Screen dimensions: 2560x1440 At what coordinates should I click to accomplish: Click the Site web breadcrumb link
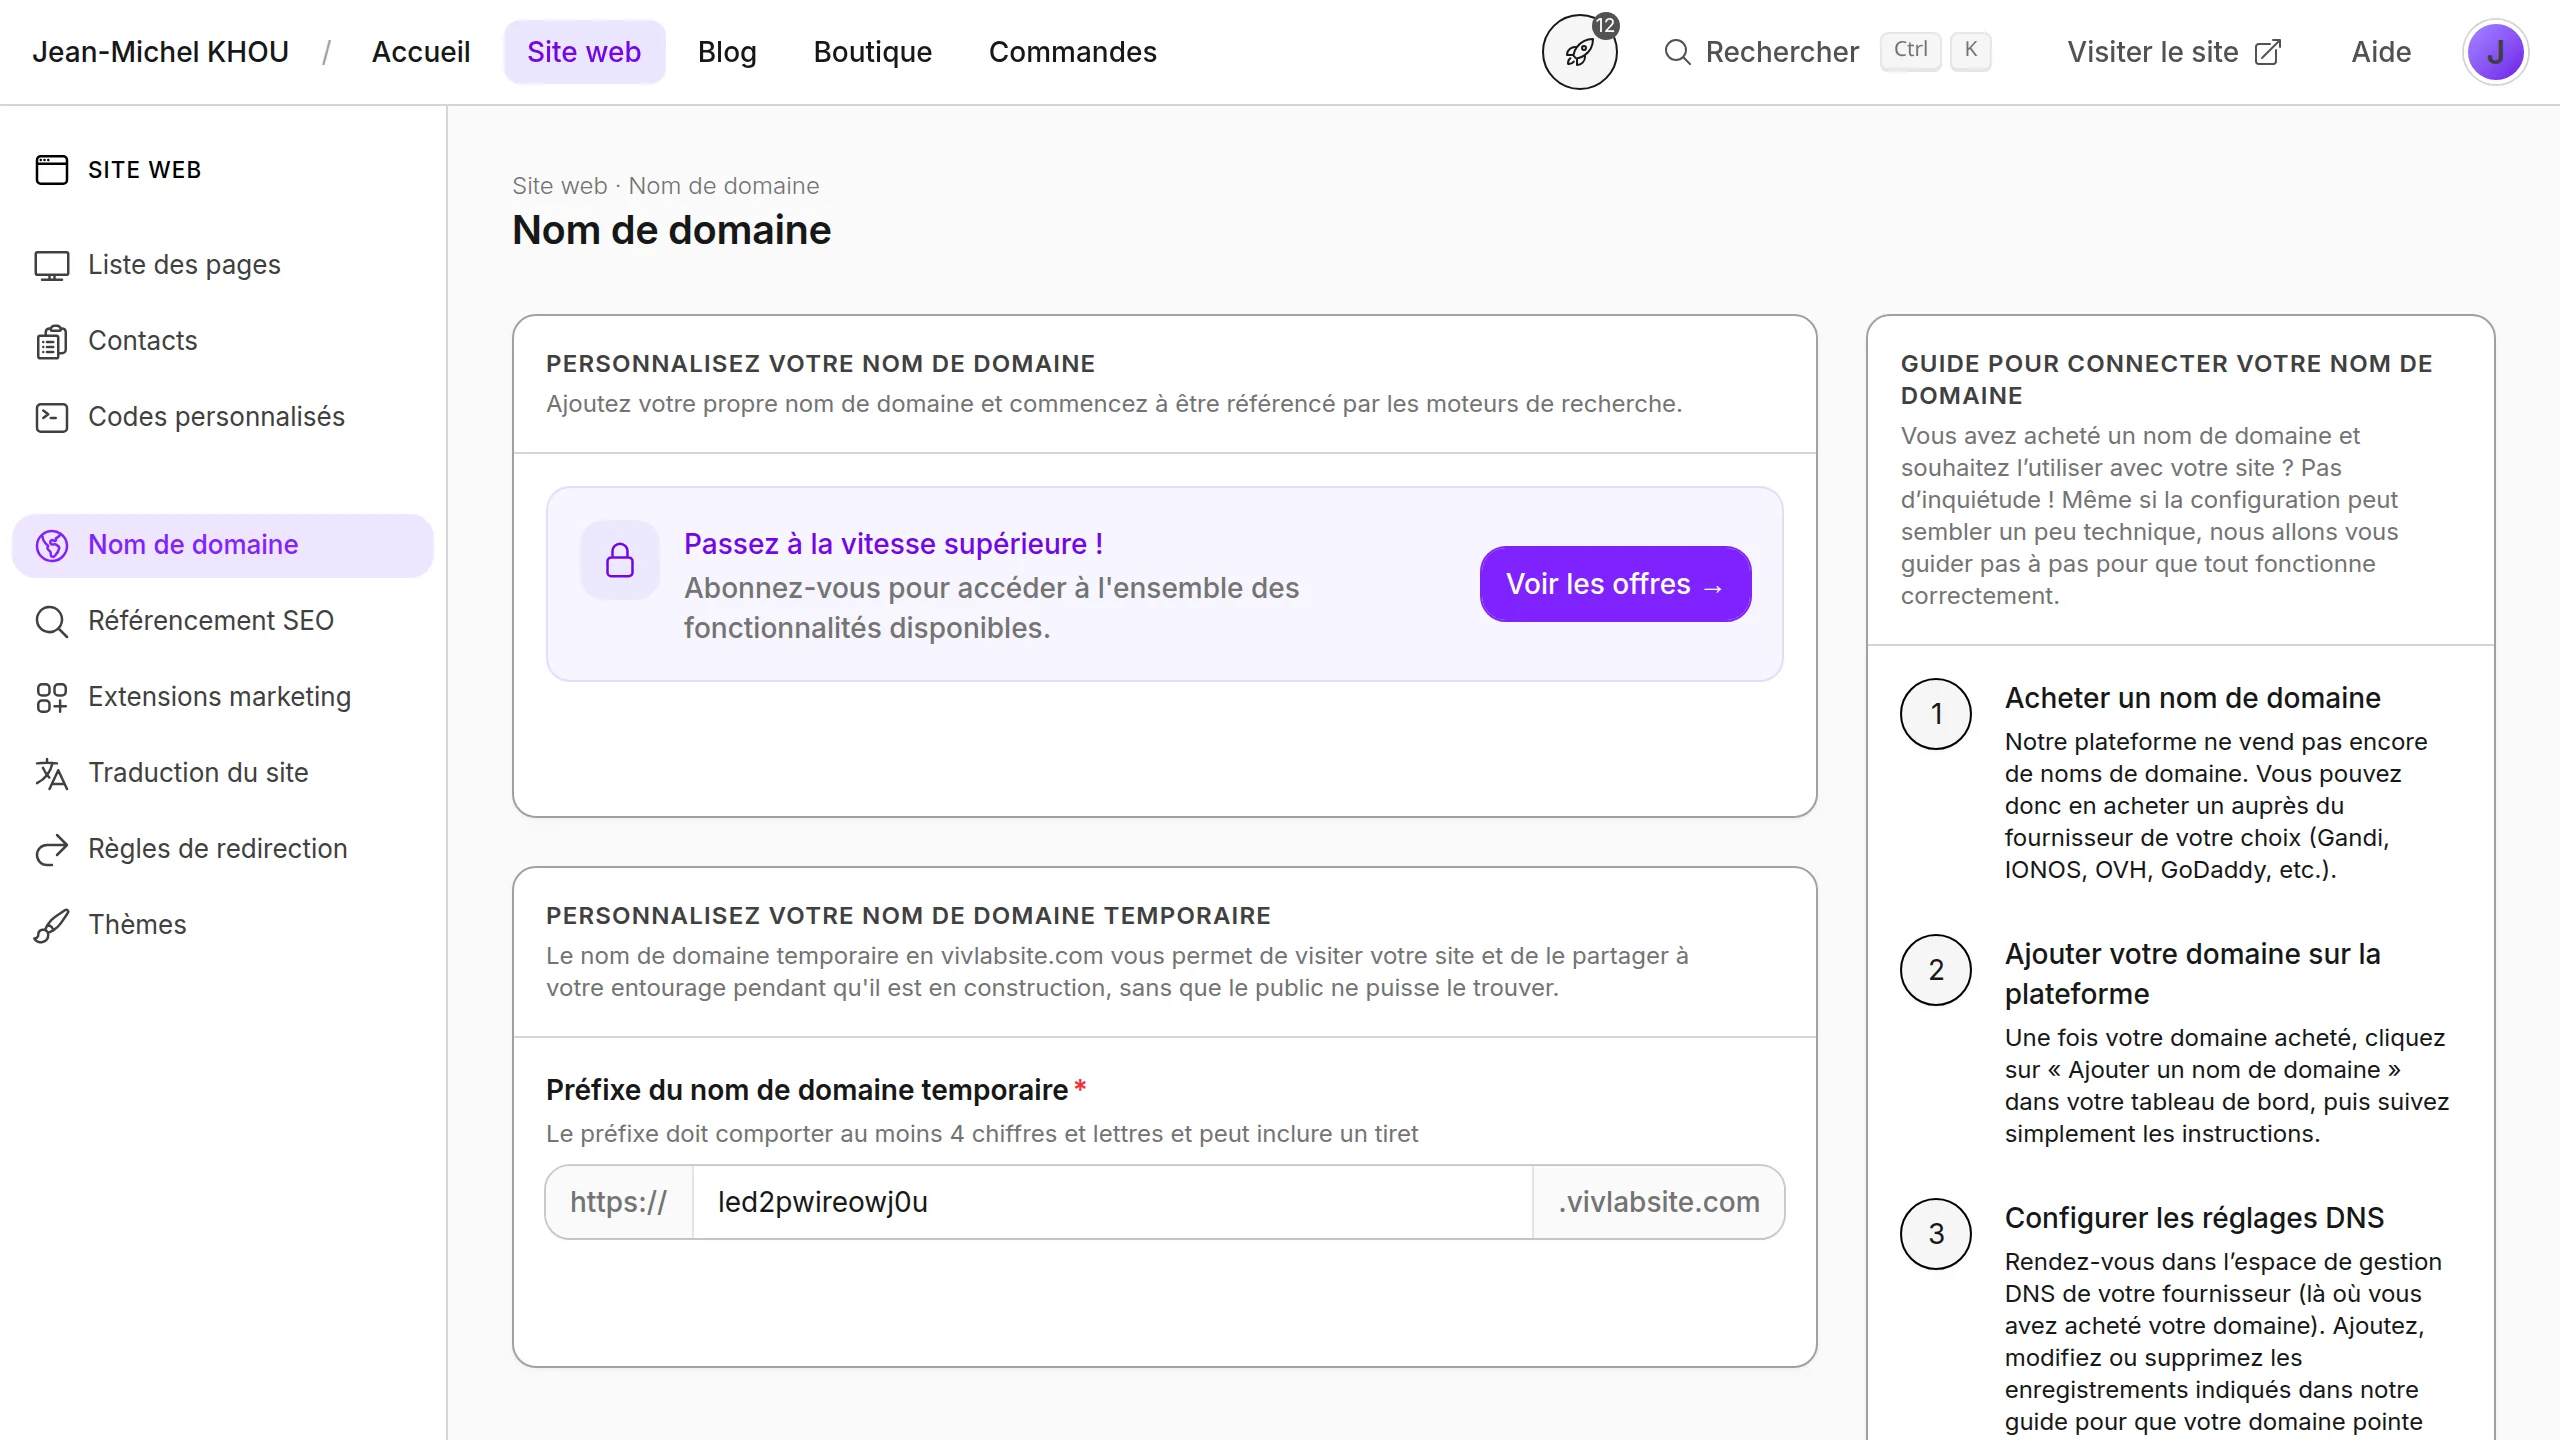559,186
